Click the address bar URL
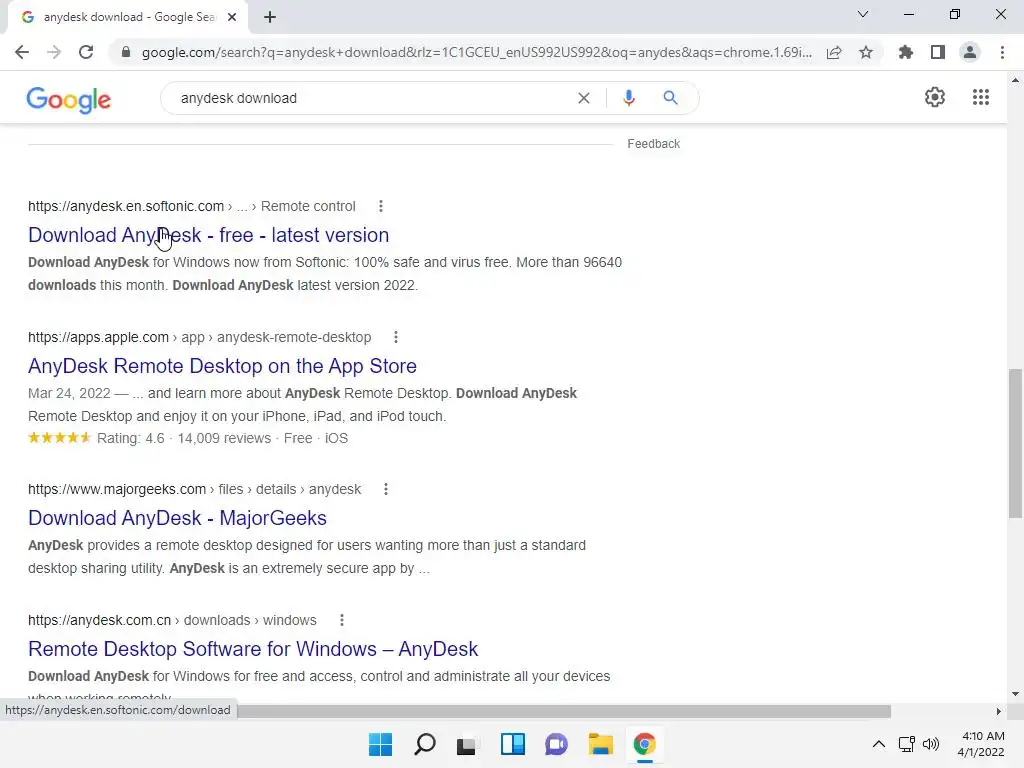Screen dimensions: 1024x768 click(477, 52)
